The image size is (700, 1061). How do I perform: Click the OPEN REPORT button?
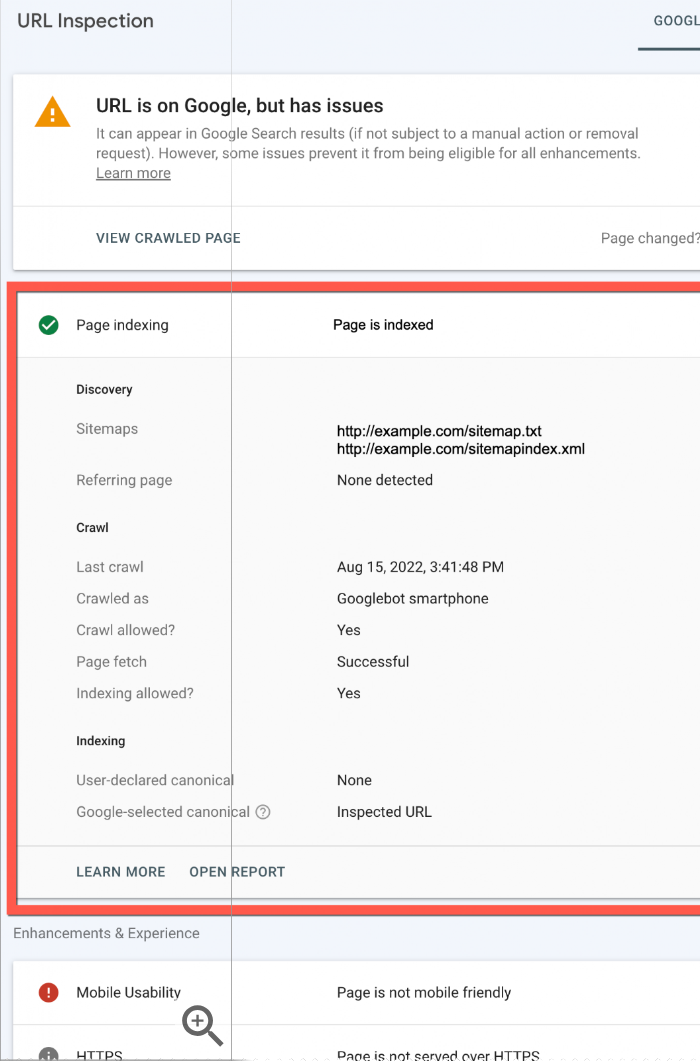point(237,872)
